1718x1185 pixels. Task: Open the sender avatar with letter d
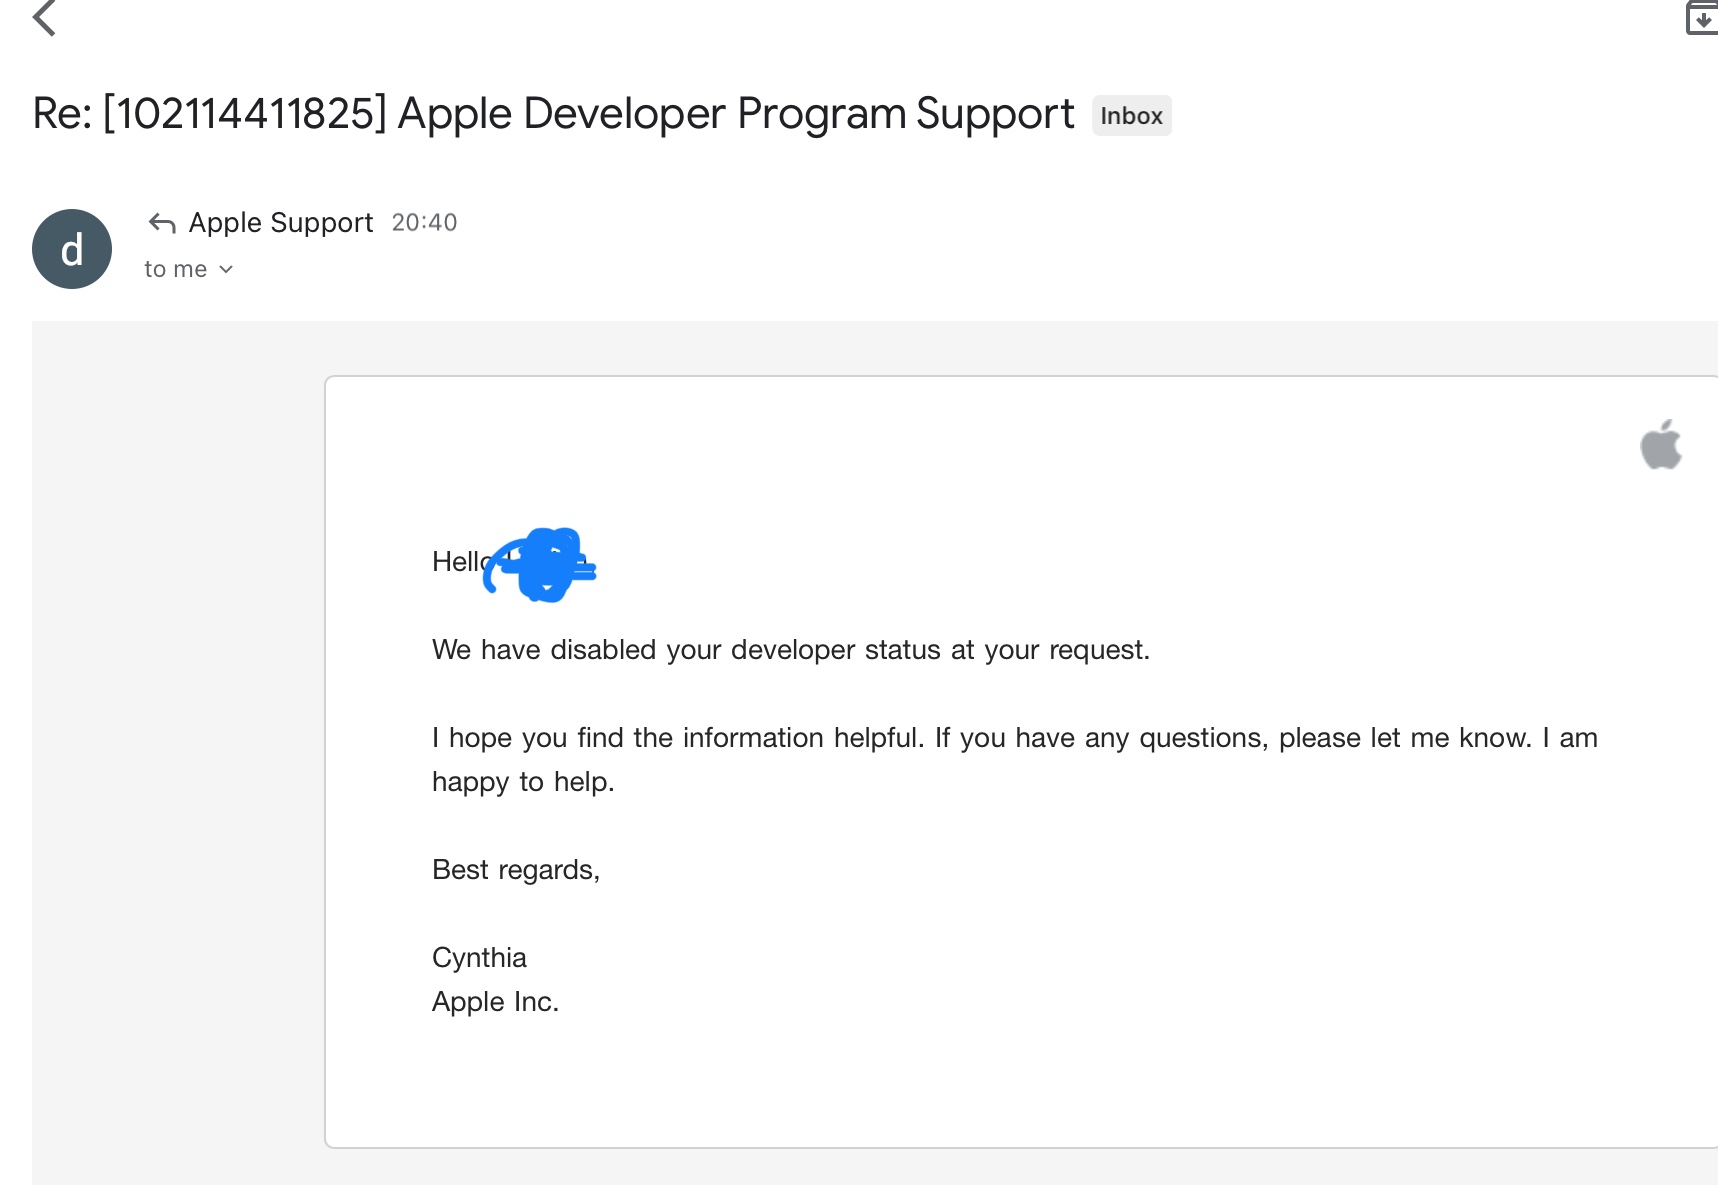(x=71, y=248)
